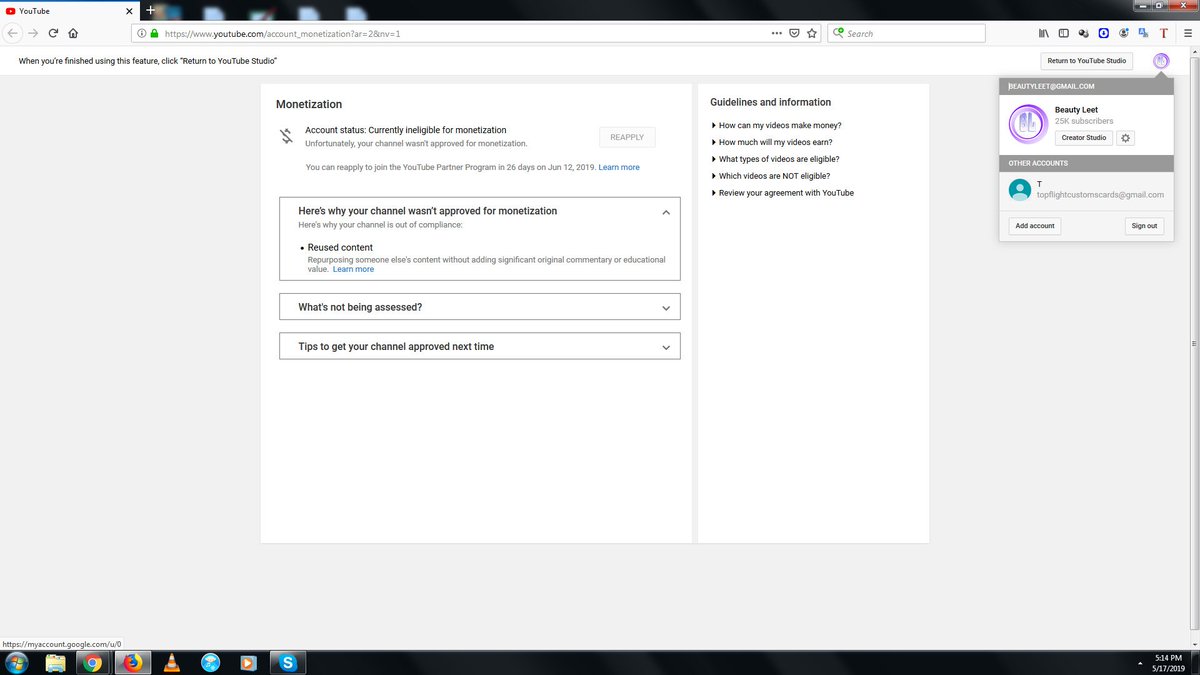The width and height of the screenshot is (1200, 675).
Task: Click the channel avatar in top bar
Action: pos(1161,61)
